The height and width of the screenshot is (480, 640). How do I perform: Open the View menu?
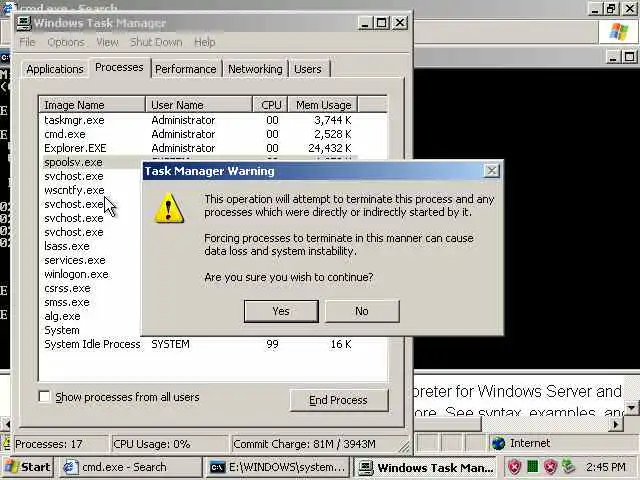[x=107, y=42]
